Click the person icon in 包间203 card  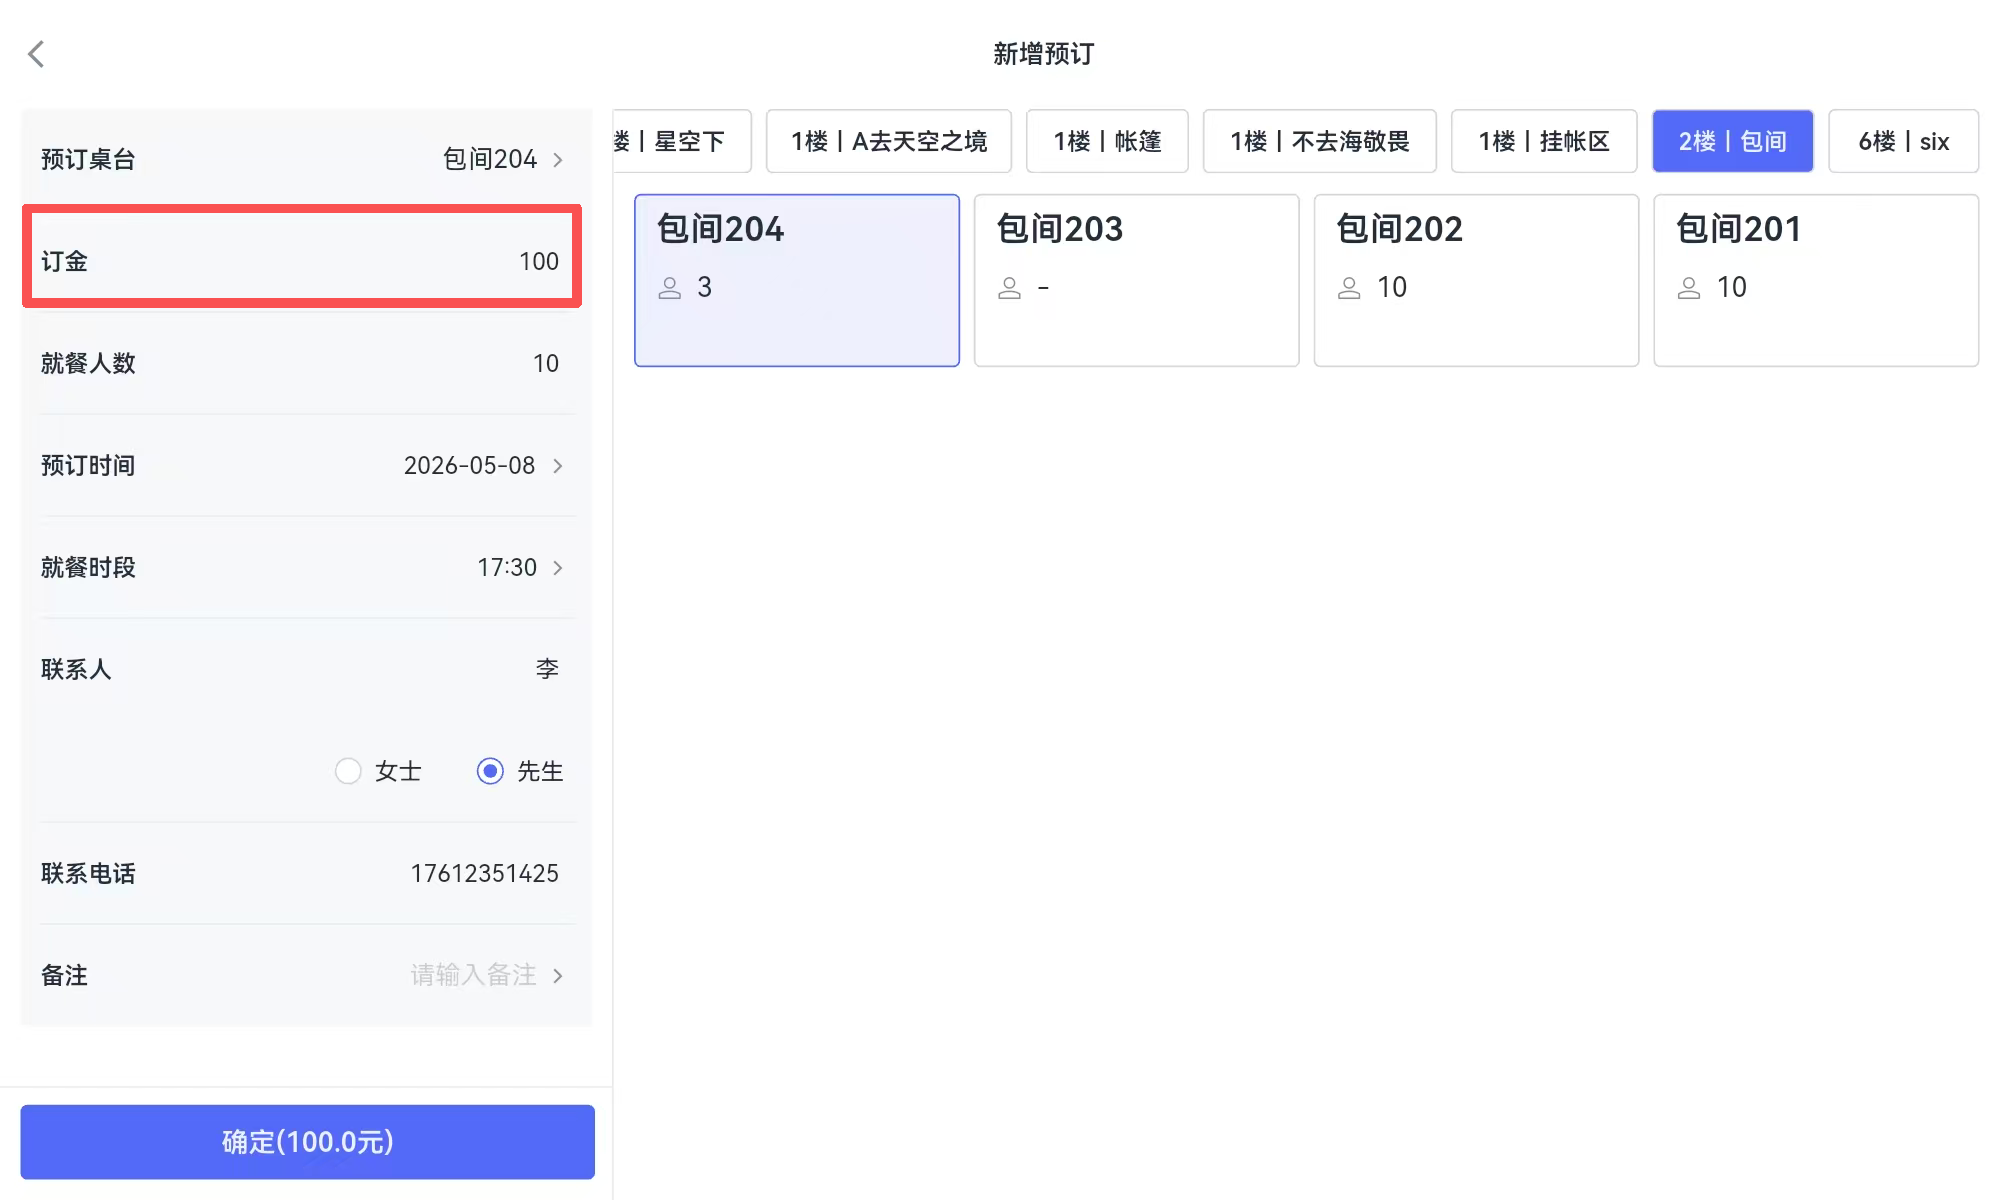[1010, 288]
